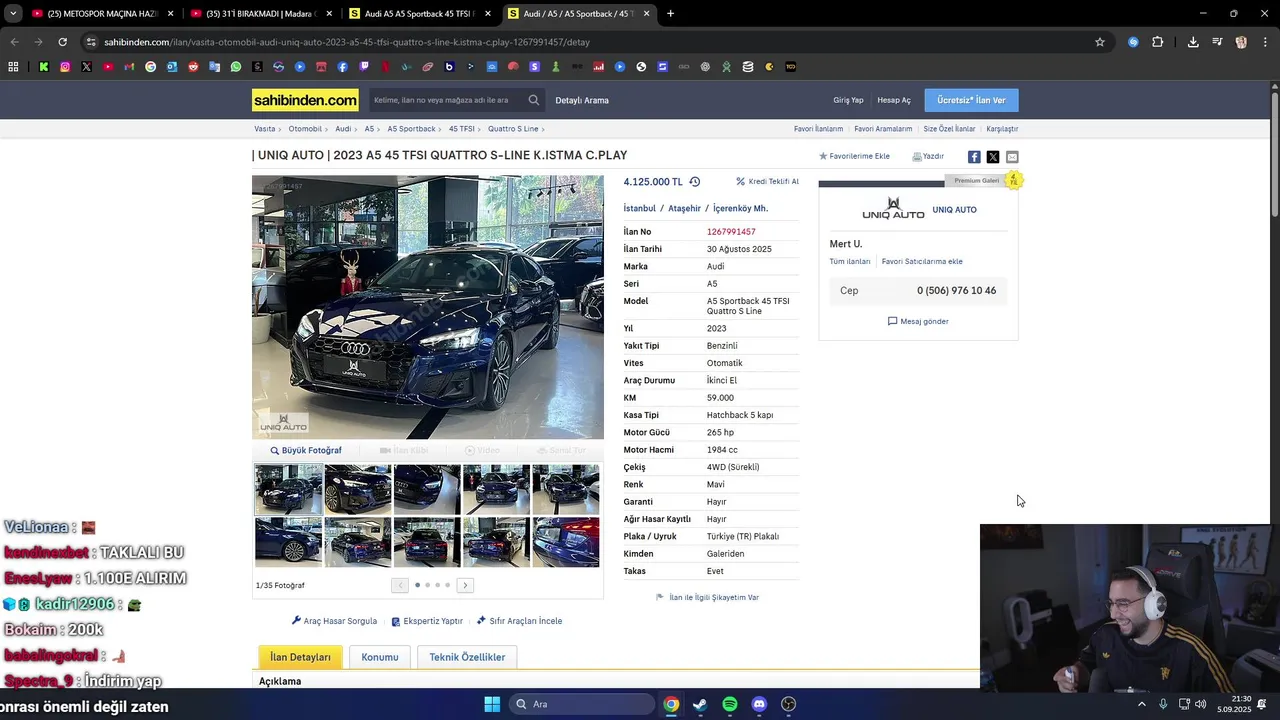
Task: Open Spotify from the taskbar
Action: tap(730, 704)
